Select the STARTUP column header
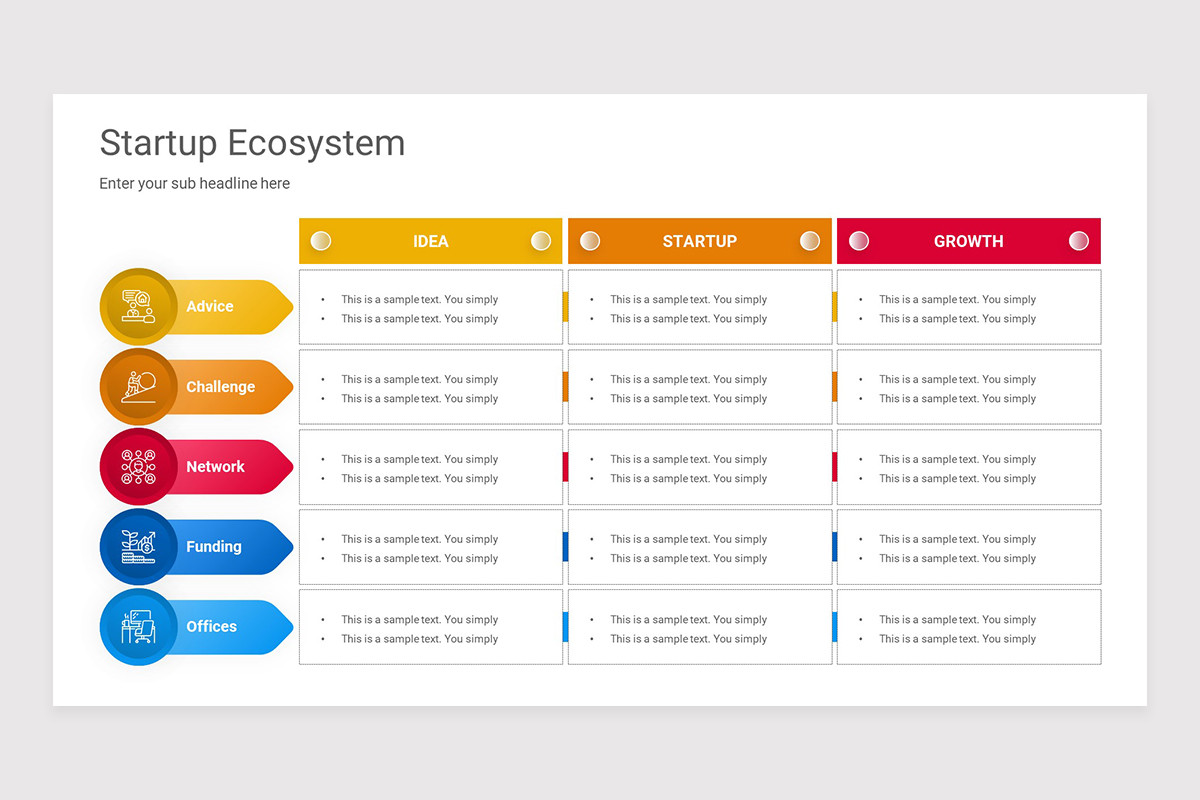The image size is (1200, 800). tap(700, 241)
